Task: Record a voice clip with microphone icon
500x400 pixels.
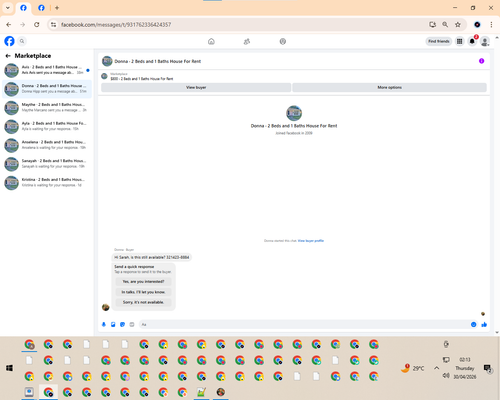Action: [104, 325]
